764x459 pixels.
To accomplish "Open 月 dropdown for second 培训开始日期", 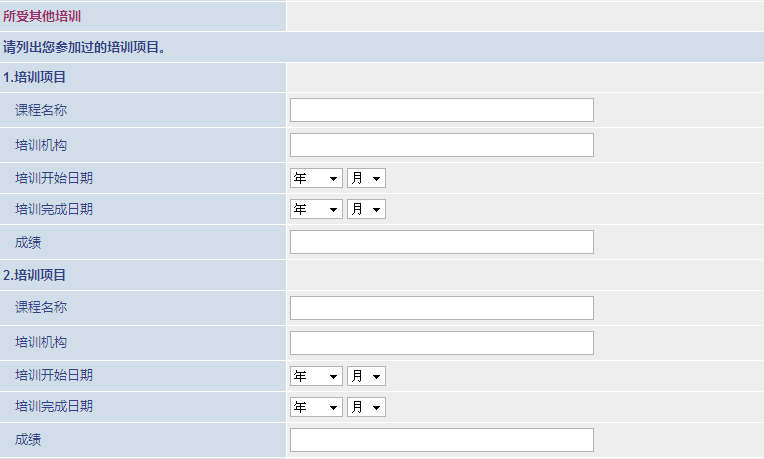I will click(x=366, y=376).
